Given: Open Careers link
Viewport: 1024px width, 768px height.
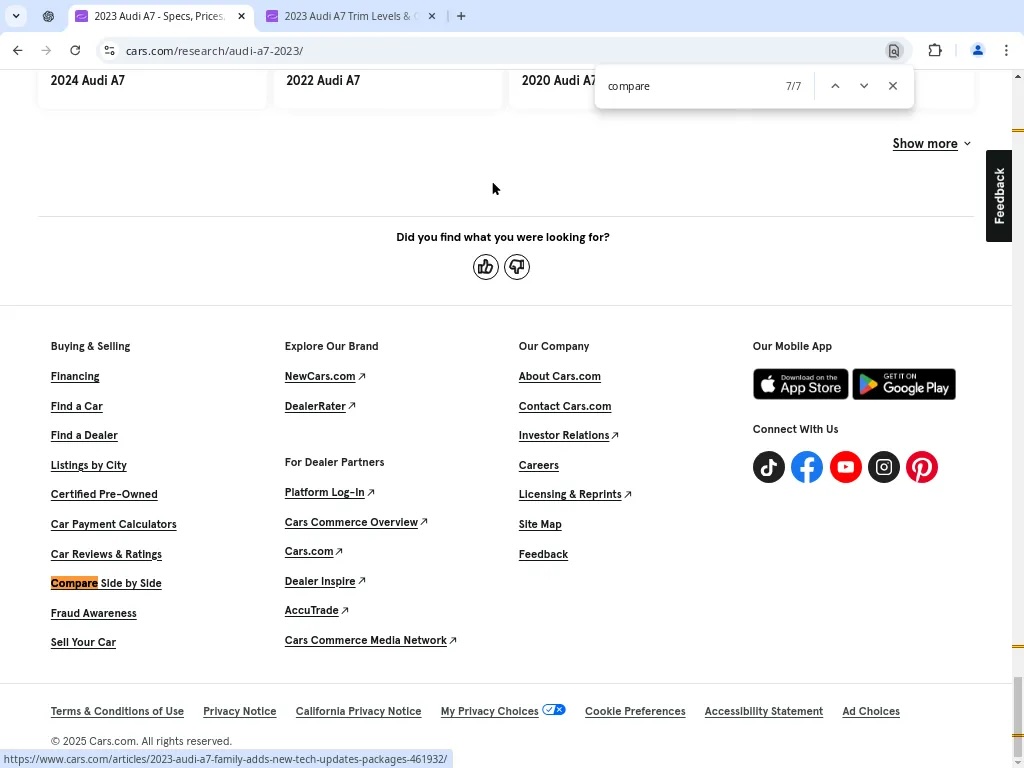Looking at the screenshot, I should tap(539, 466).
